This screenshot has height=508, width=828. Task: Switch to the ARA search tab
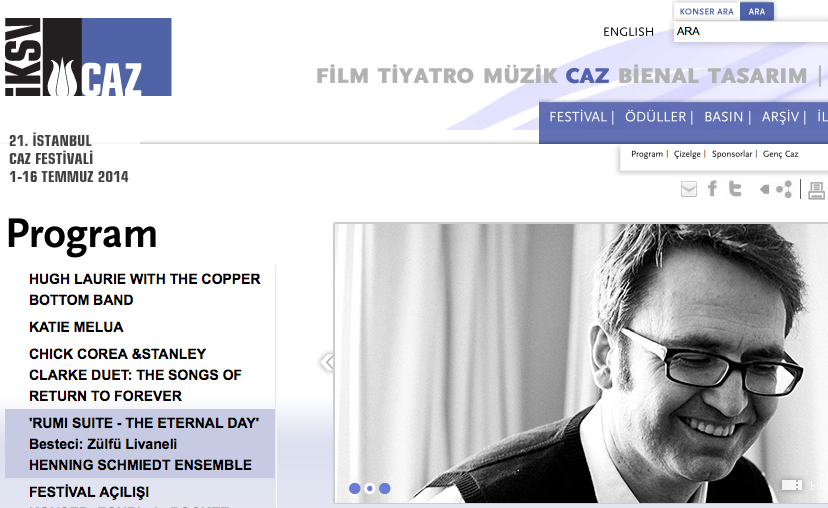tap(757, 12)
